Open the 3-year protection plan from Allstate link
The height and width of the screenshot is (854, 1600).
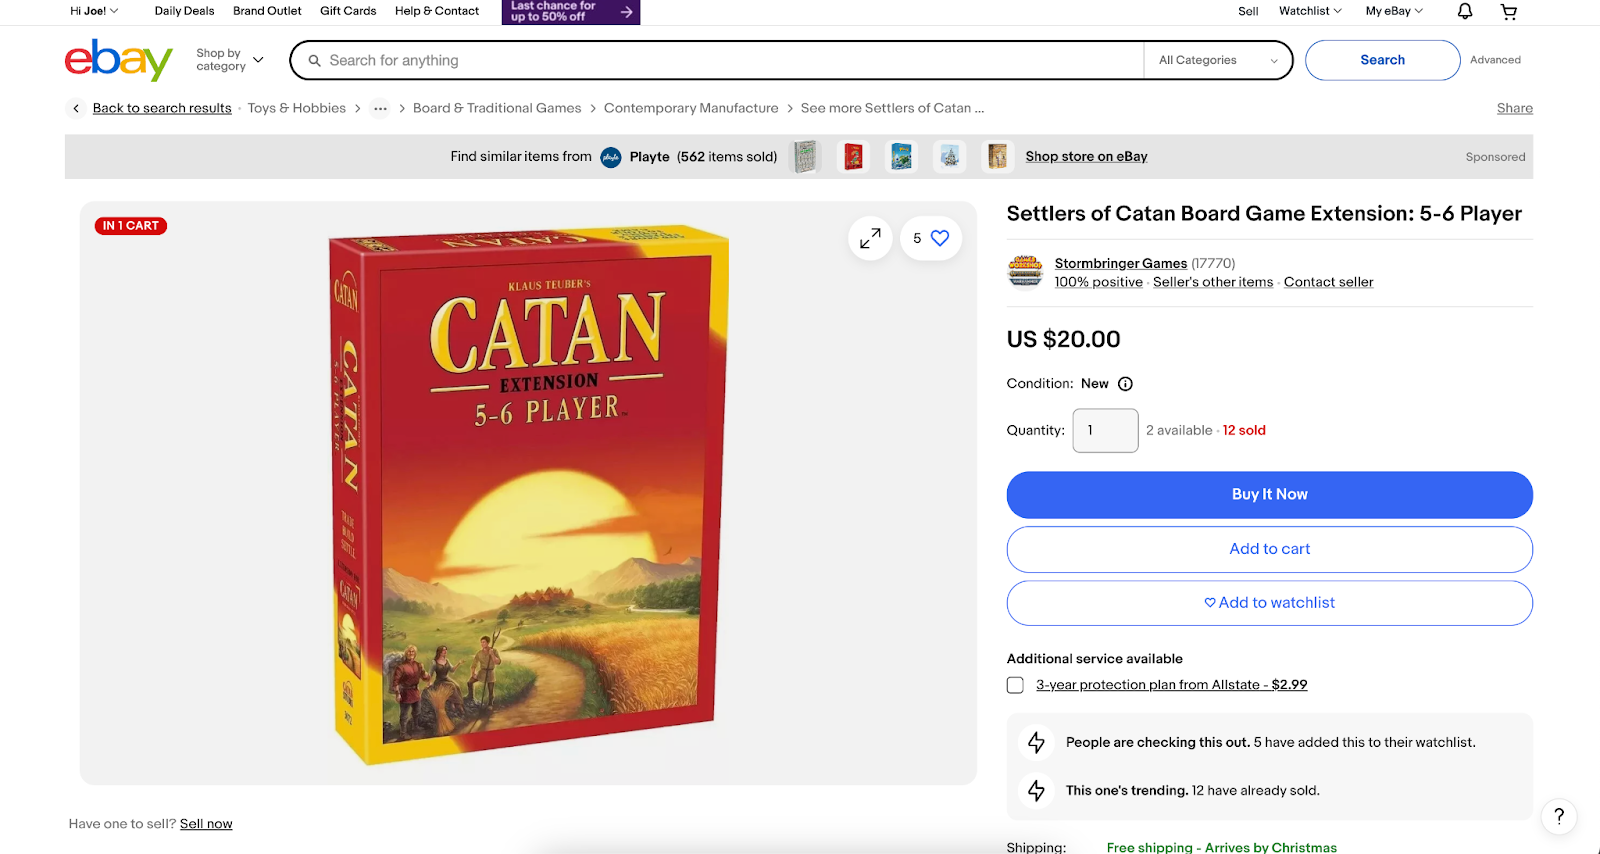(1171, 685)
